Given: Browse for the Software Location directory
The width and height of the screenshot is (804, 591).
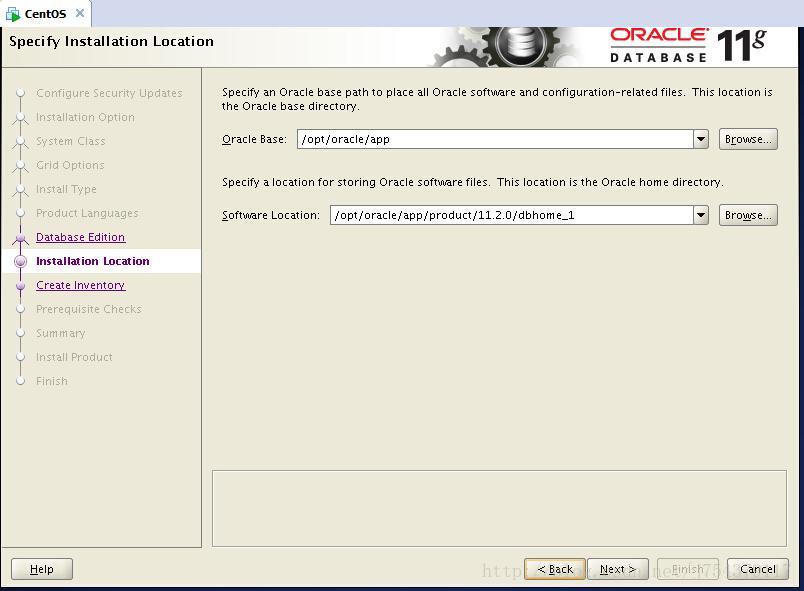Looking at the screenshot, I should tap(747, 215).
